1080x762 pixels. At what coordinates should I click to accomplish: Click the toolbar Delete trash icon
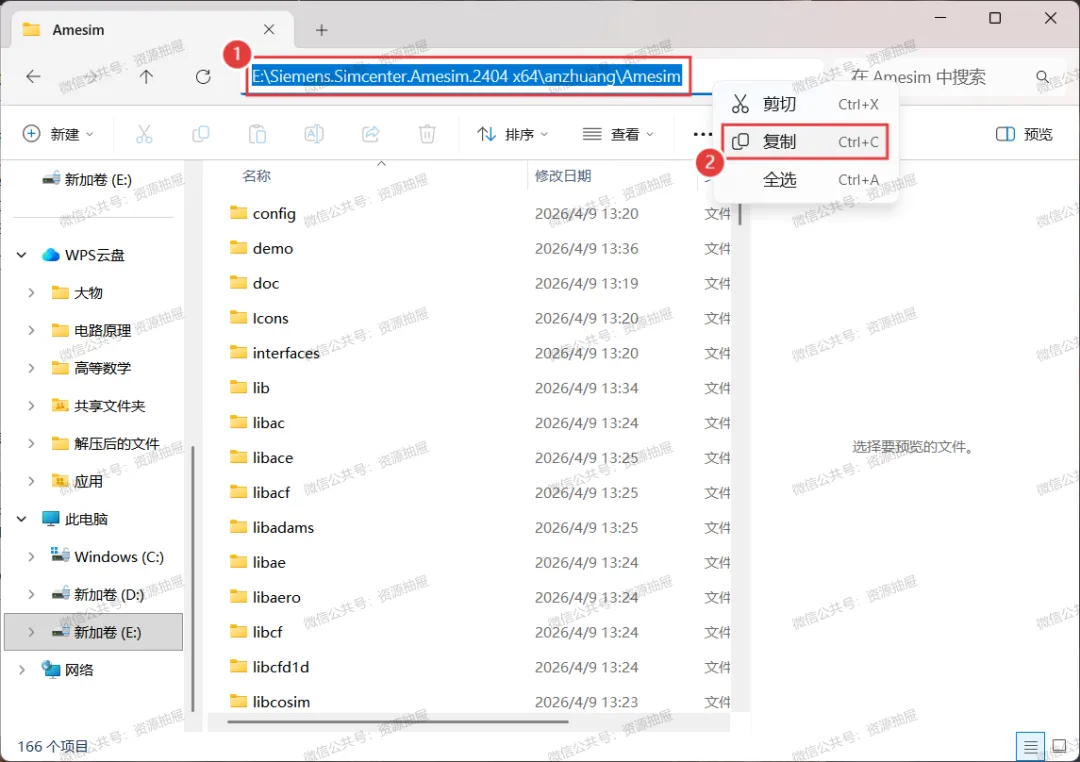tap(427, 134)
